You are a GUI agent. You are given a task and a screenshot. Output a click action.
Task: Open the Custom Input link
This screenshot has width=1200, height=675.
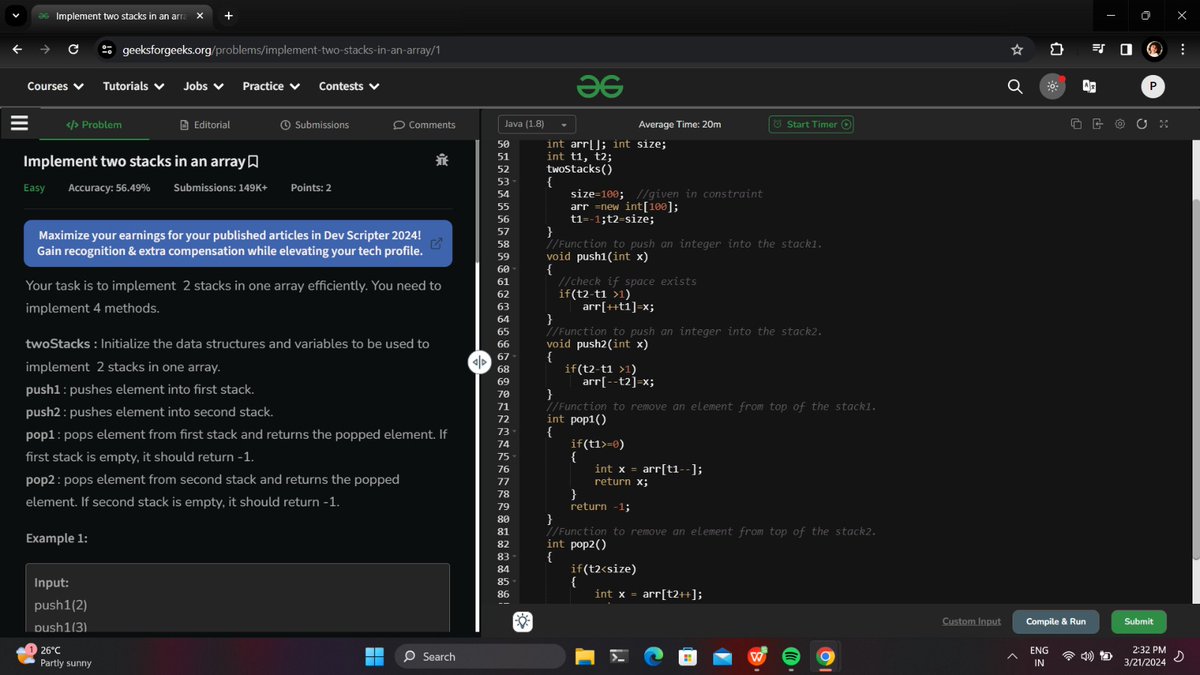tap(971, 621)
